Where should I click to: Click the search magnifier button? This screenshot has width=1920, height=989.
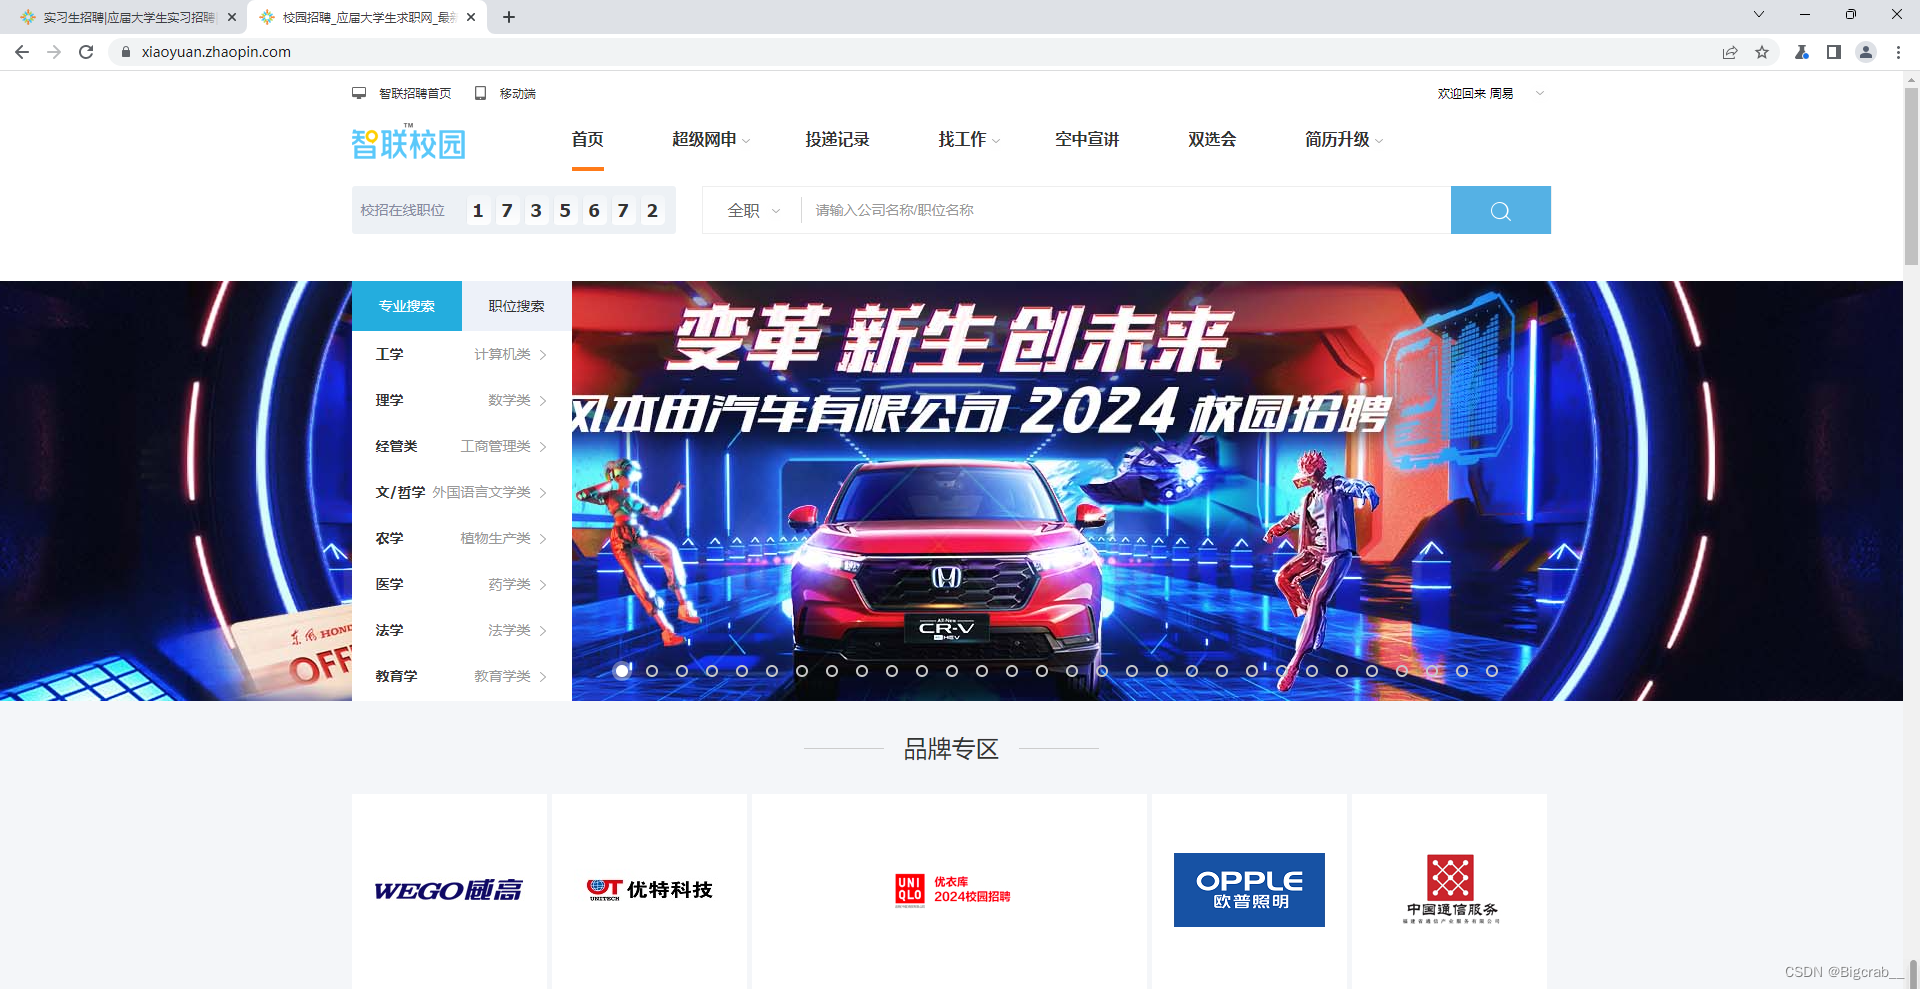[x=1499, y=210]
